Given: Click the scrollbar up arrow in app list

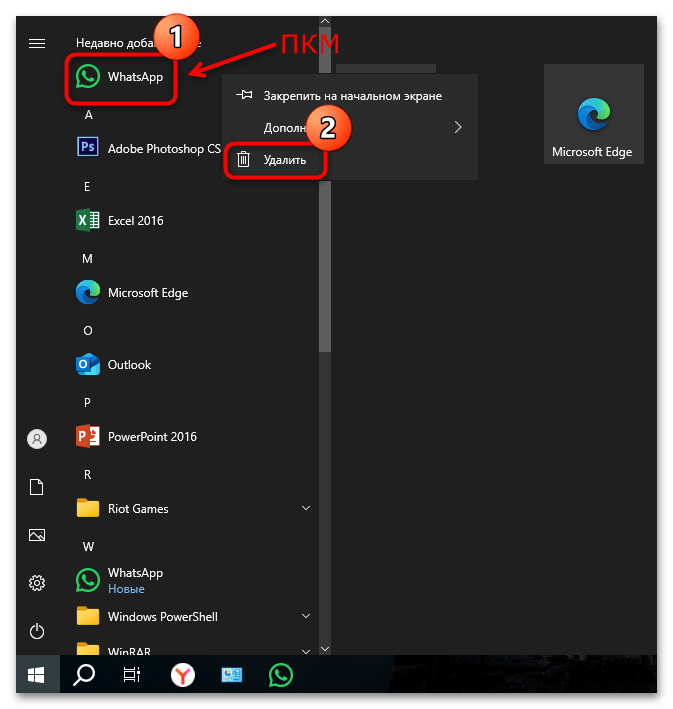Looking at the screenshot, I should coord(325,21).
